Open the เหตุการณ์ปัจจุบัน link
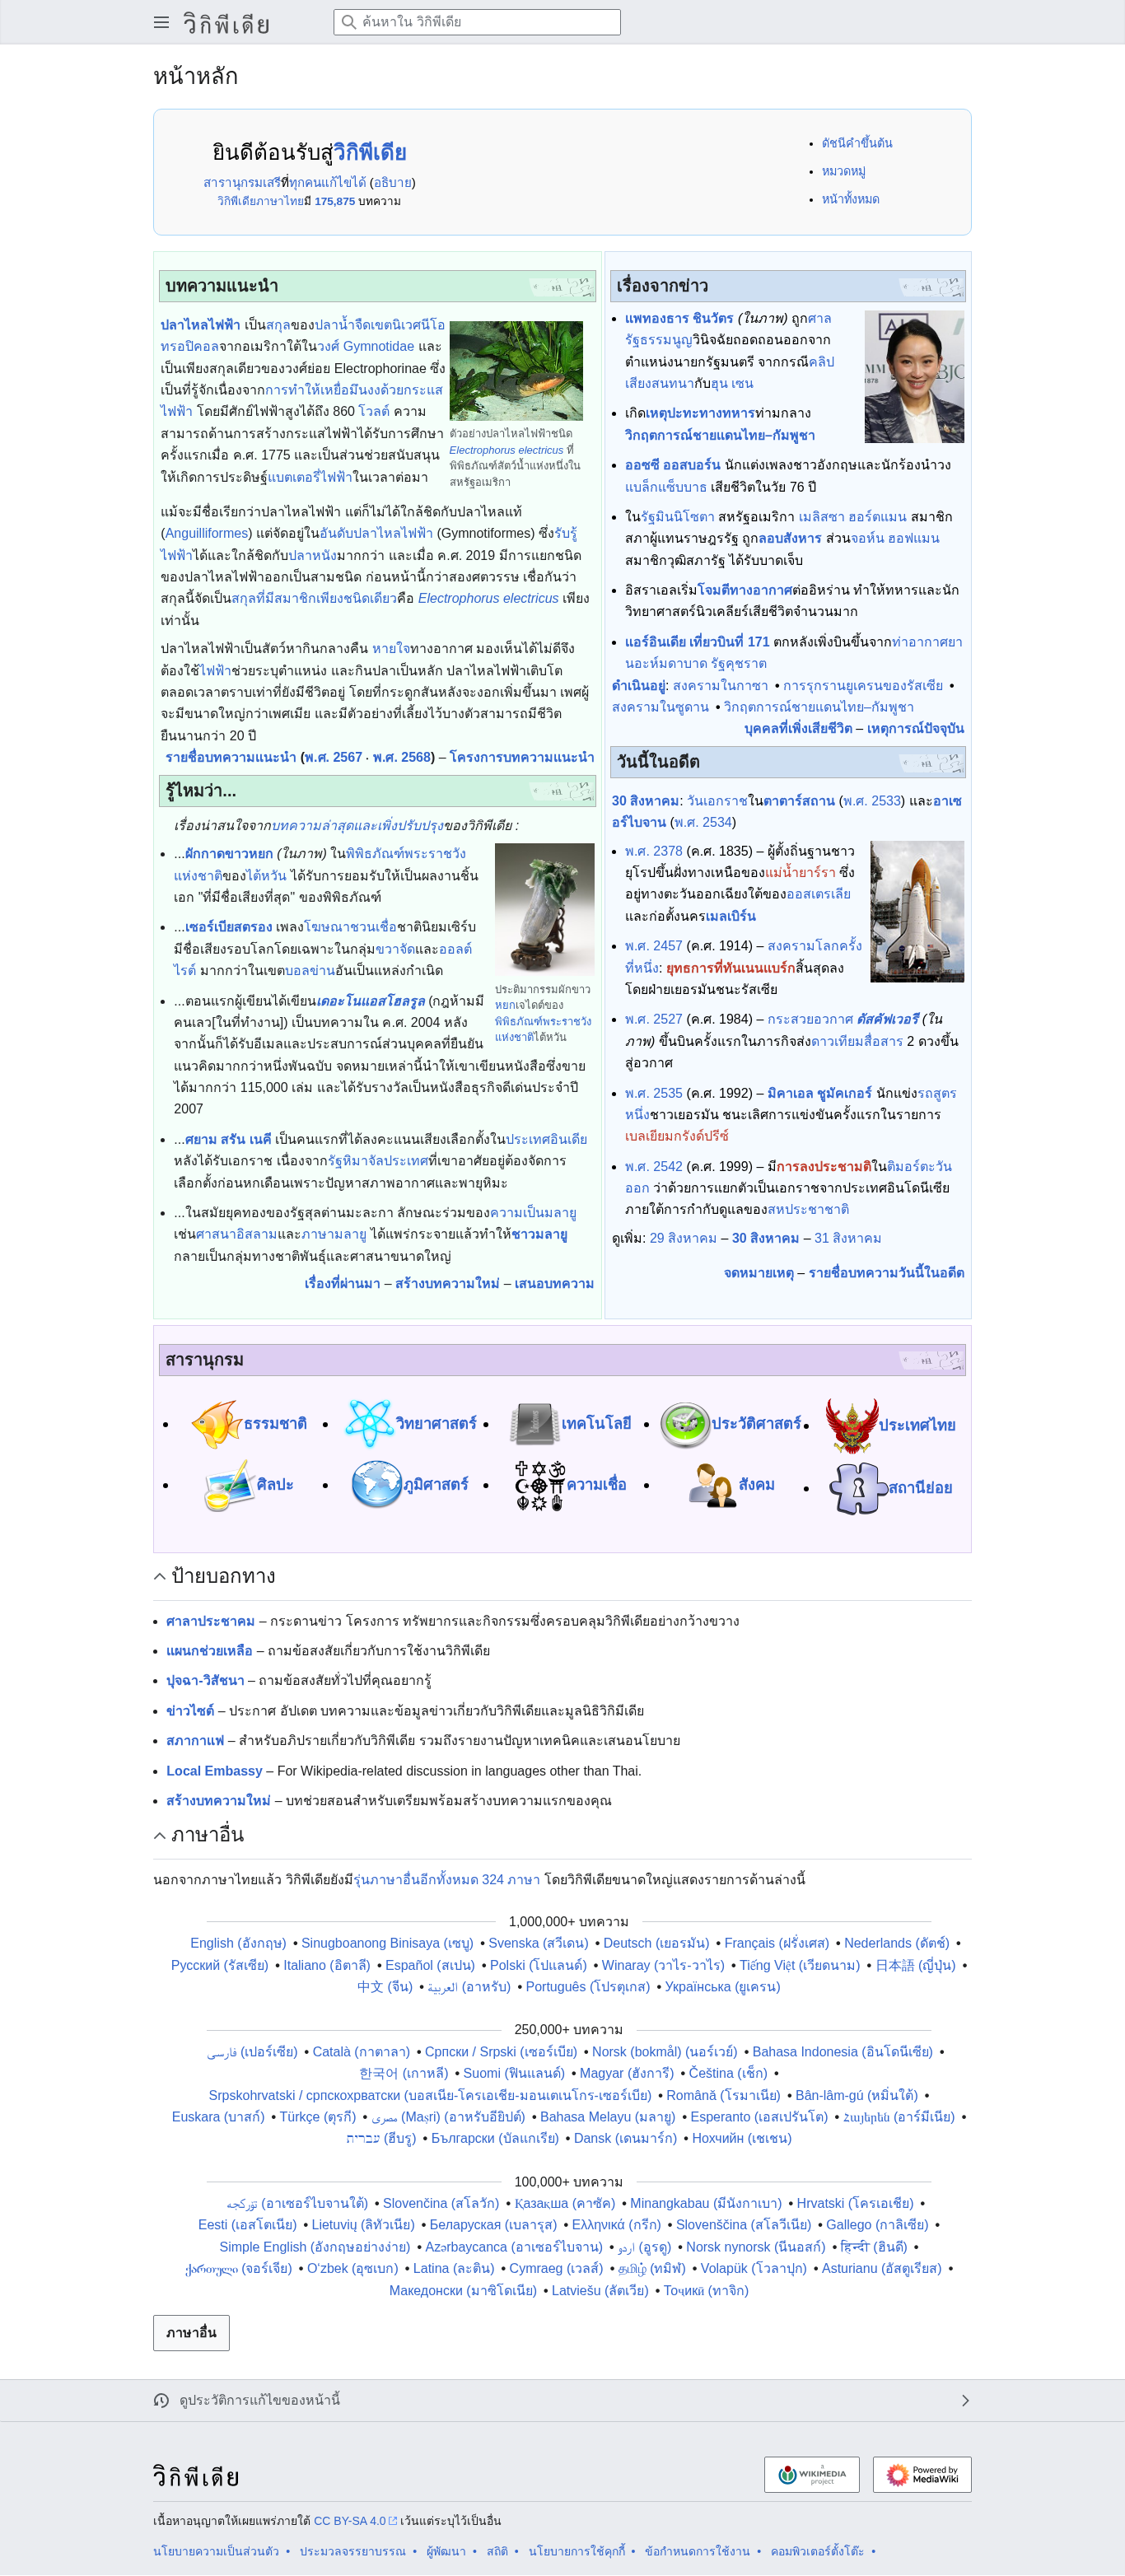This screenshot has height=2576, width=1125. tap(915, 728)
